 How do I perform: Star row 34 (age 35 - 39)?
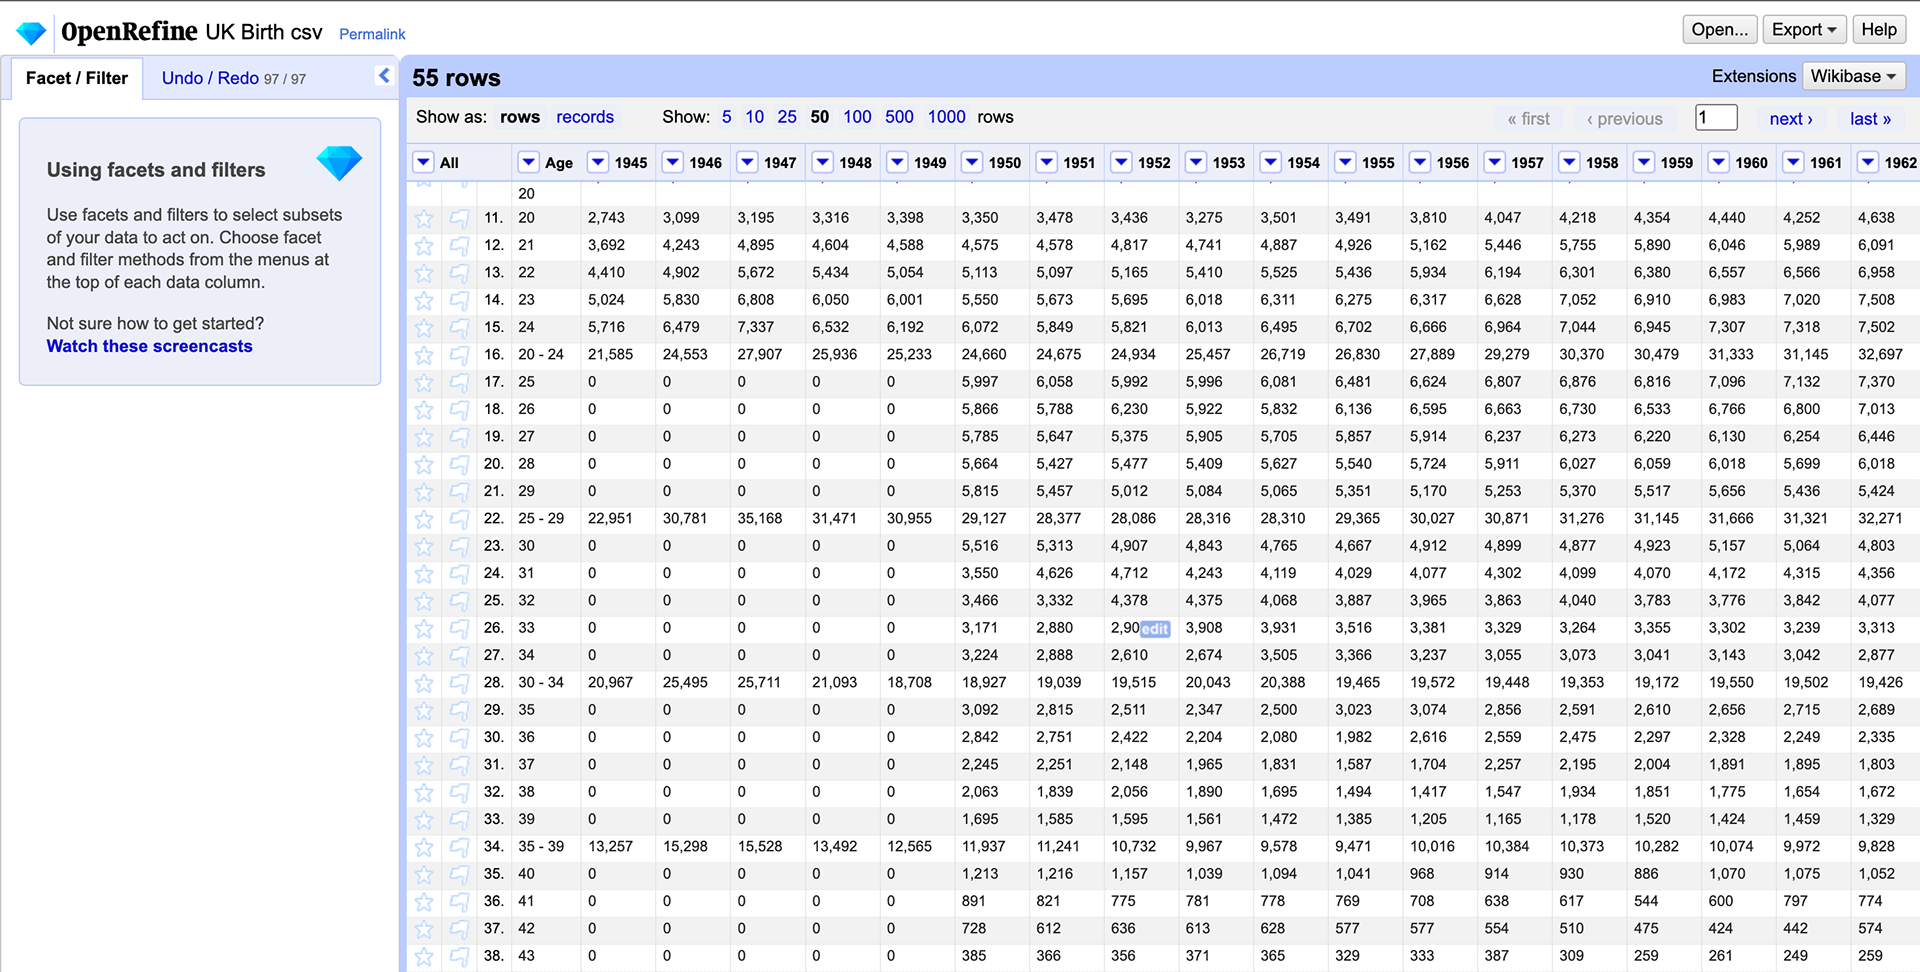[x=424, y=847]
